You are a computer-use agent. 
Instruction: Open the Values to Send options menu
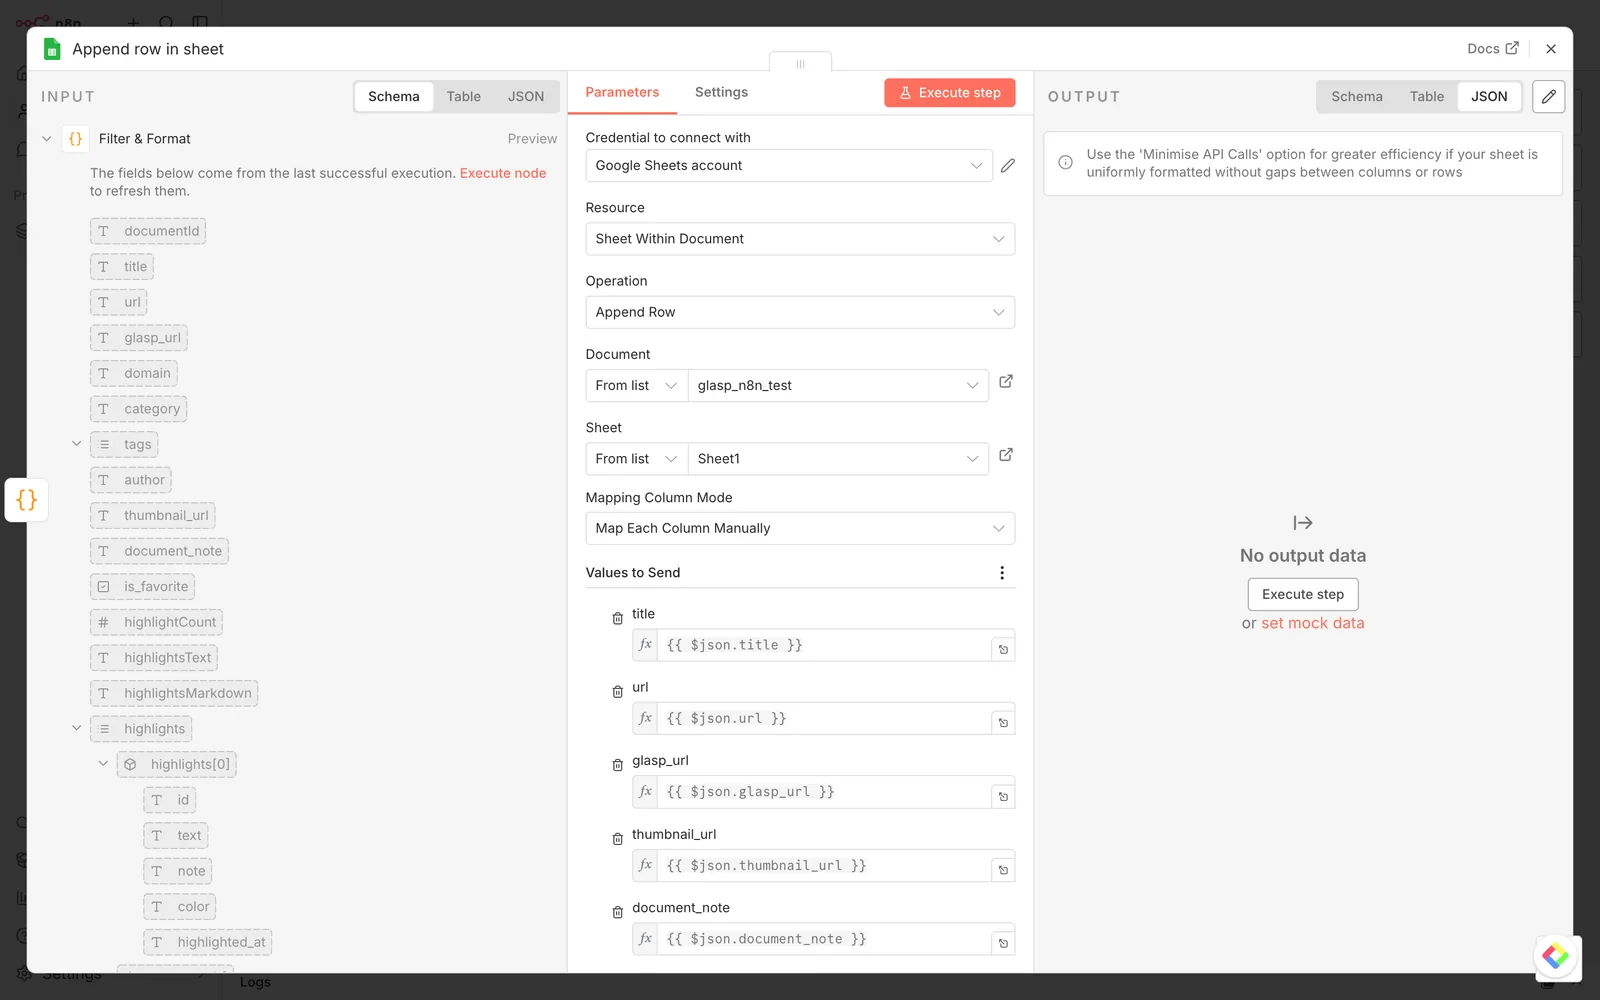point(1002,573)
